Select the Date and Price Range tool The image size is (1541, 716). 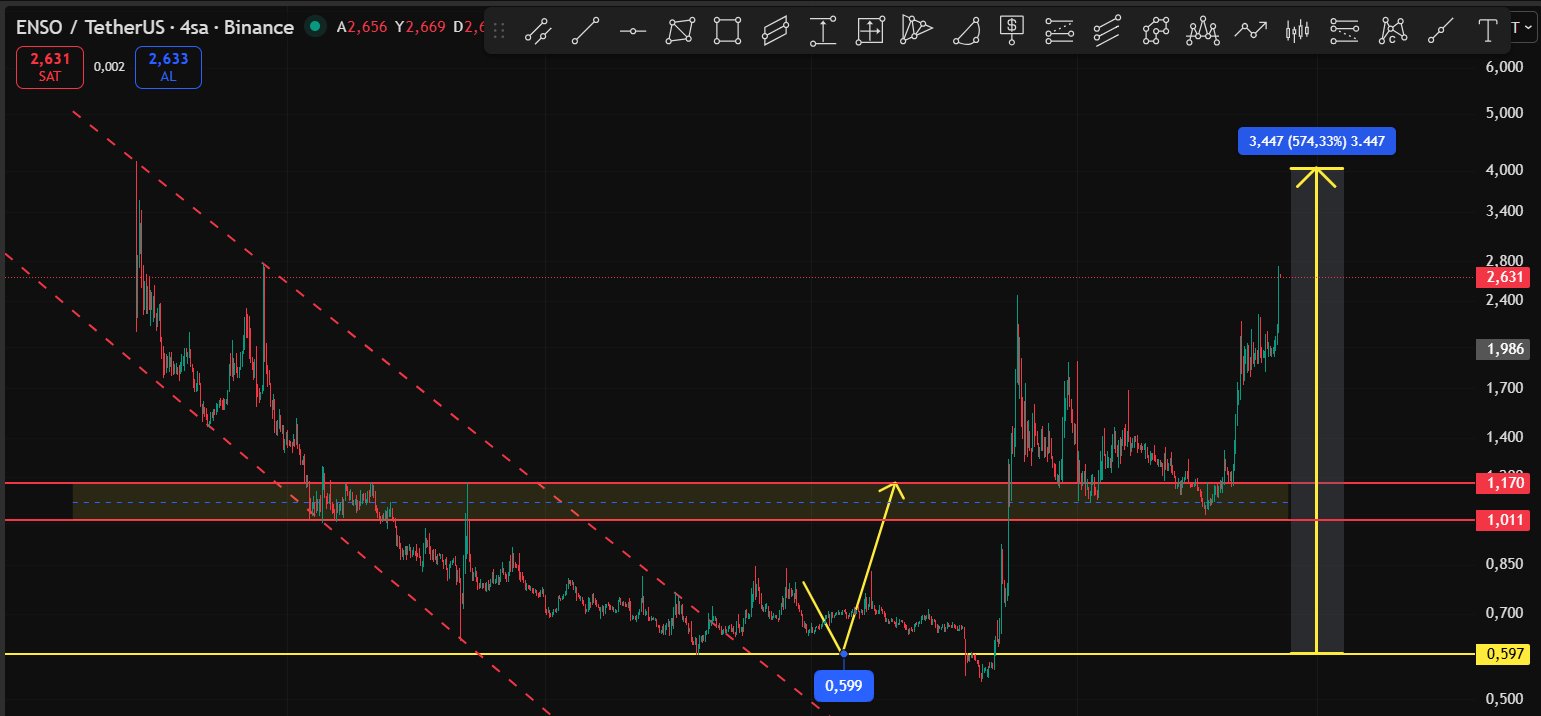[870, 31]
